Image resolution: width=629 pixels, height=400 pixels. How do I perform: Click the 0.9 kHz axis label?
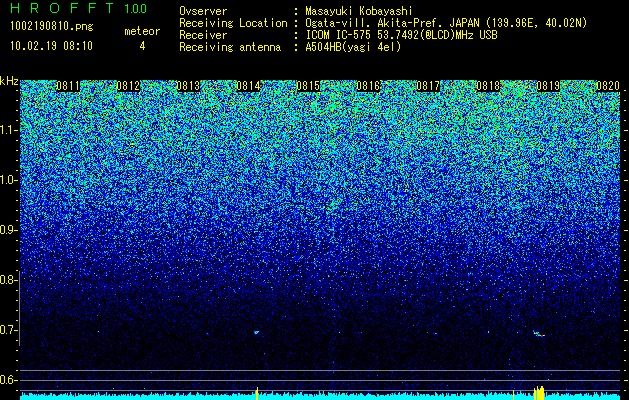coord(9,230)
